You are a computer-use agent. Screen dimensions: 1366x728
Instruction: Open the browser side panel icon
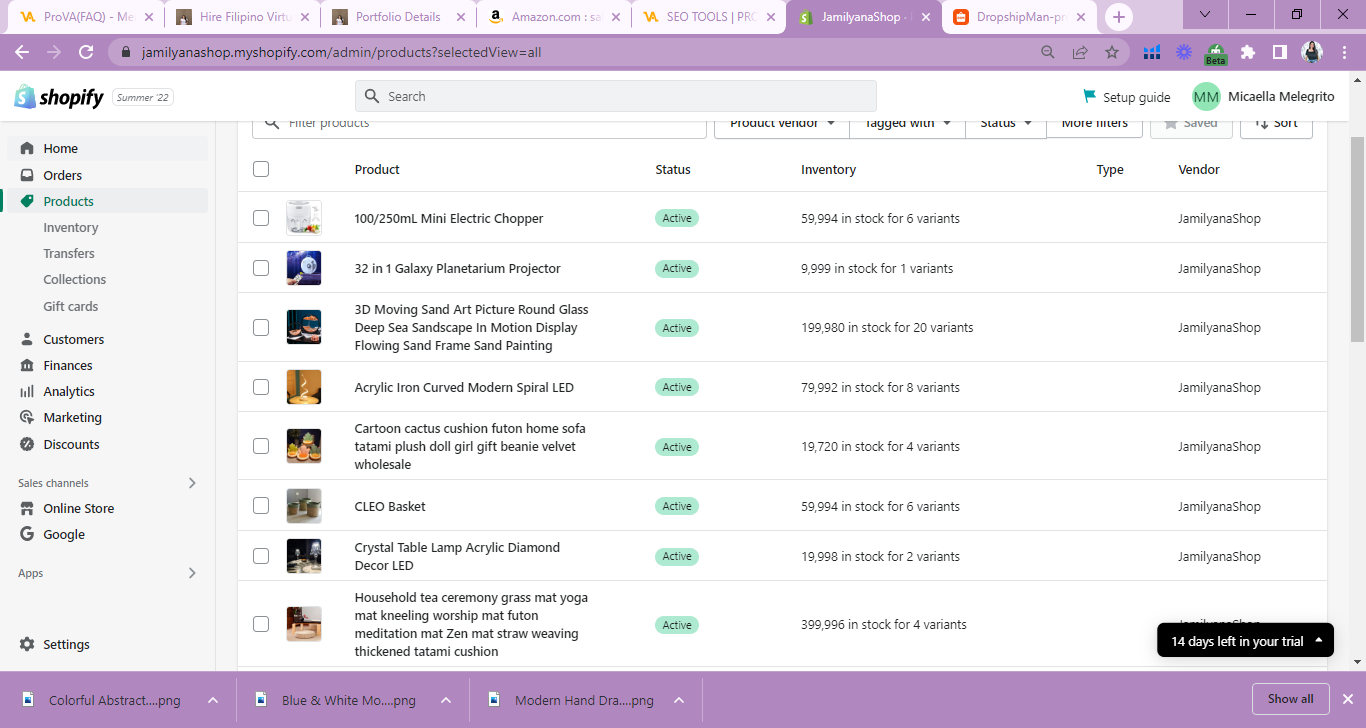click(x=1280, y=52)
